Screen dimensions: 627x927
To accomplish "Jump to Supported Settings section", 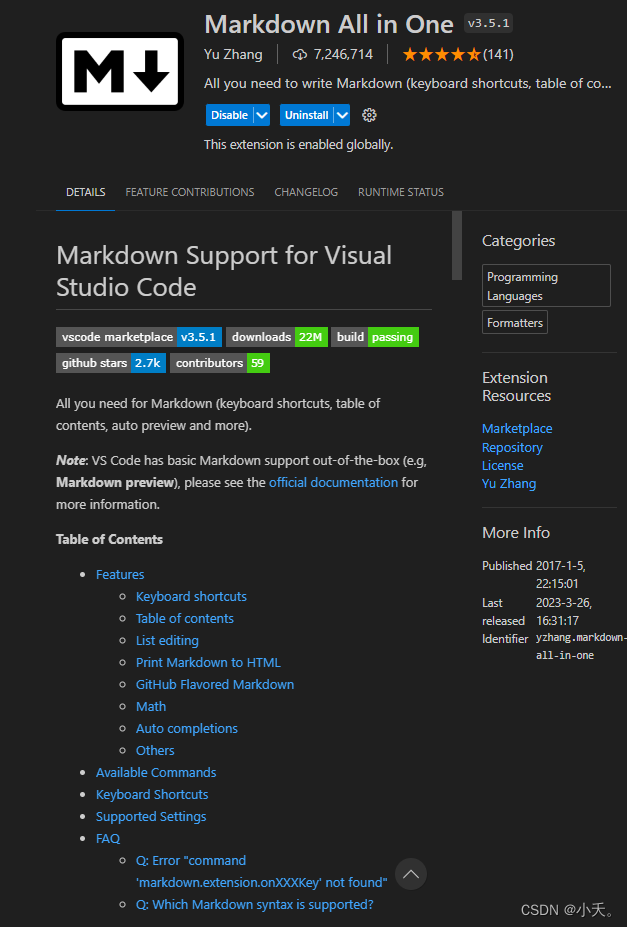I will pyautogui.click(x=151, y=816).
